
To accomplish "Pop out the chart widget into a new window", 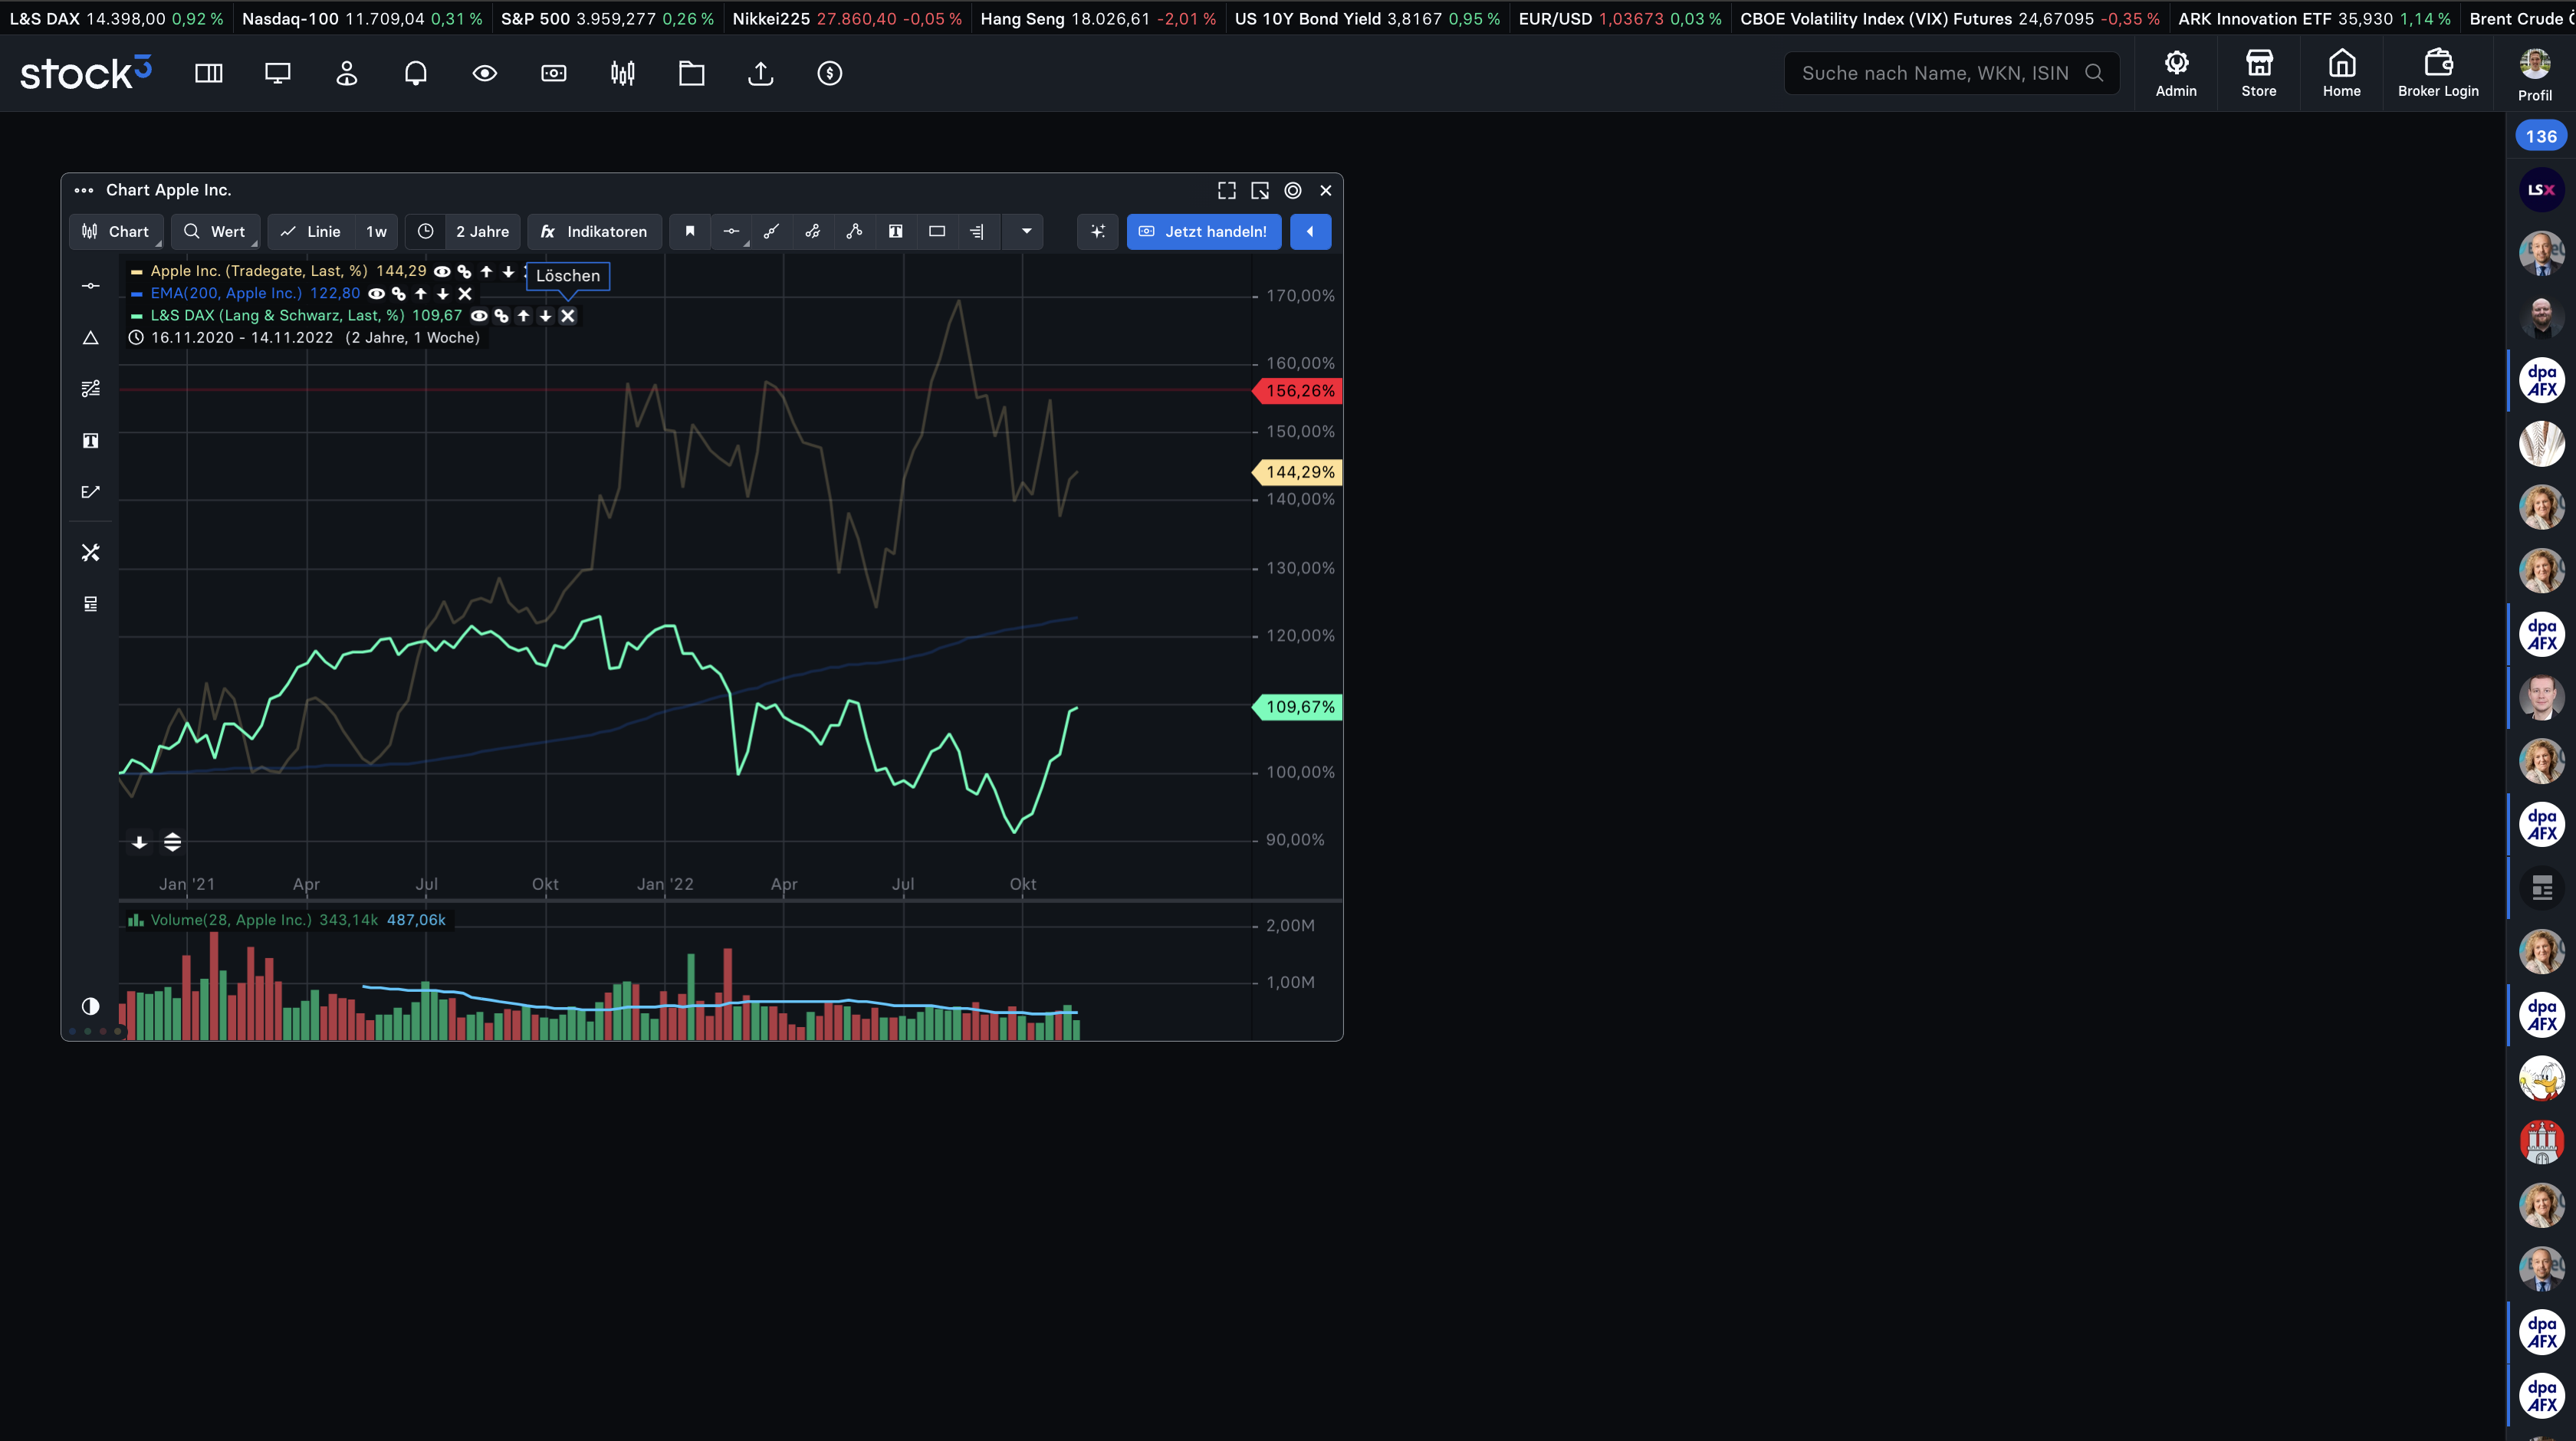I will (1259, 190).
